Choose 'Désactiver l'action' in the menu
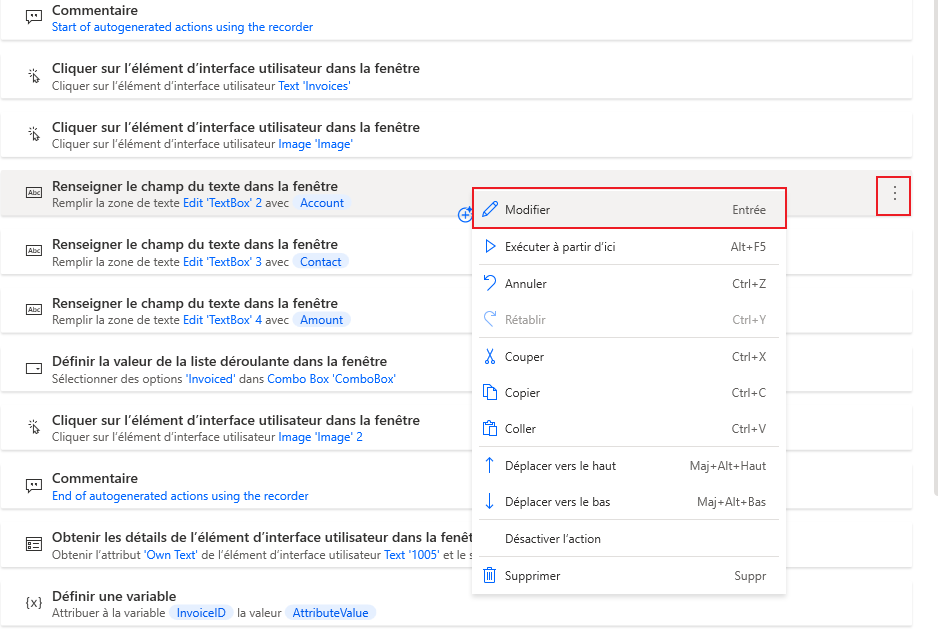The image size is (938, 632). tap(629, 539)
